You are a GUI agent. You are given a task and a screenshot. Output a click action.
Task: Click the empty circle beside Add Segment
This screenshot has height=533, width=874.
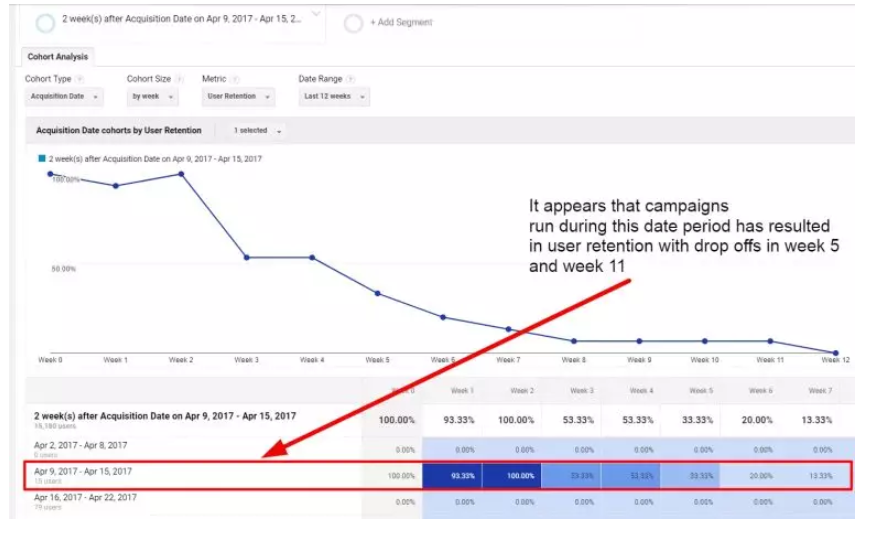[353, 23]
